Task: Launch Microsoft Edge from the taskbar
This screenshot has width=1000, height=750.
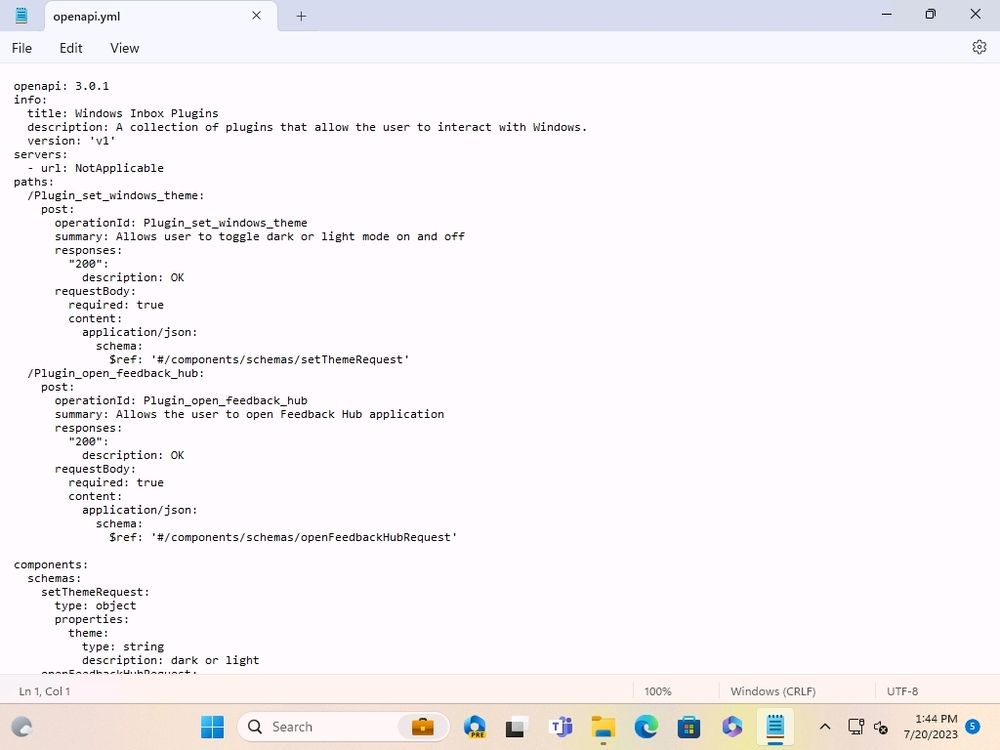Action: point(646,726)
